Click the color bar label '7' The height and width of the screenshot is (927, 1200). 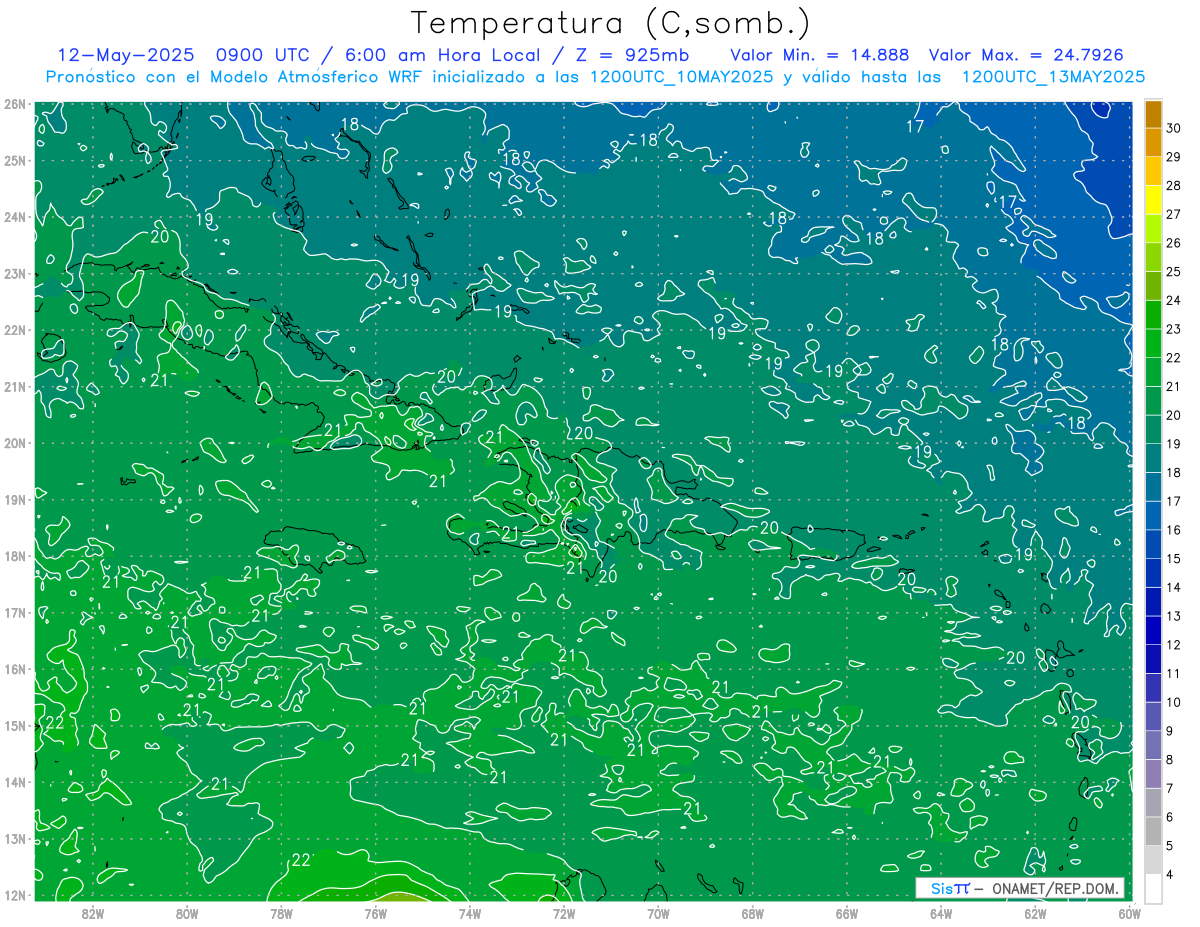coord(1172,788)
